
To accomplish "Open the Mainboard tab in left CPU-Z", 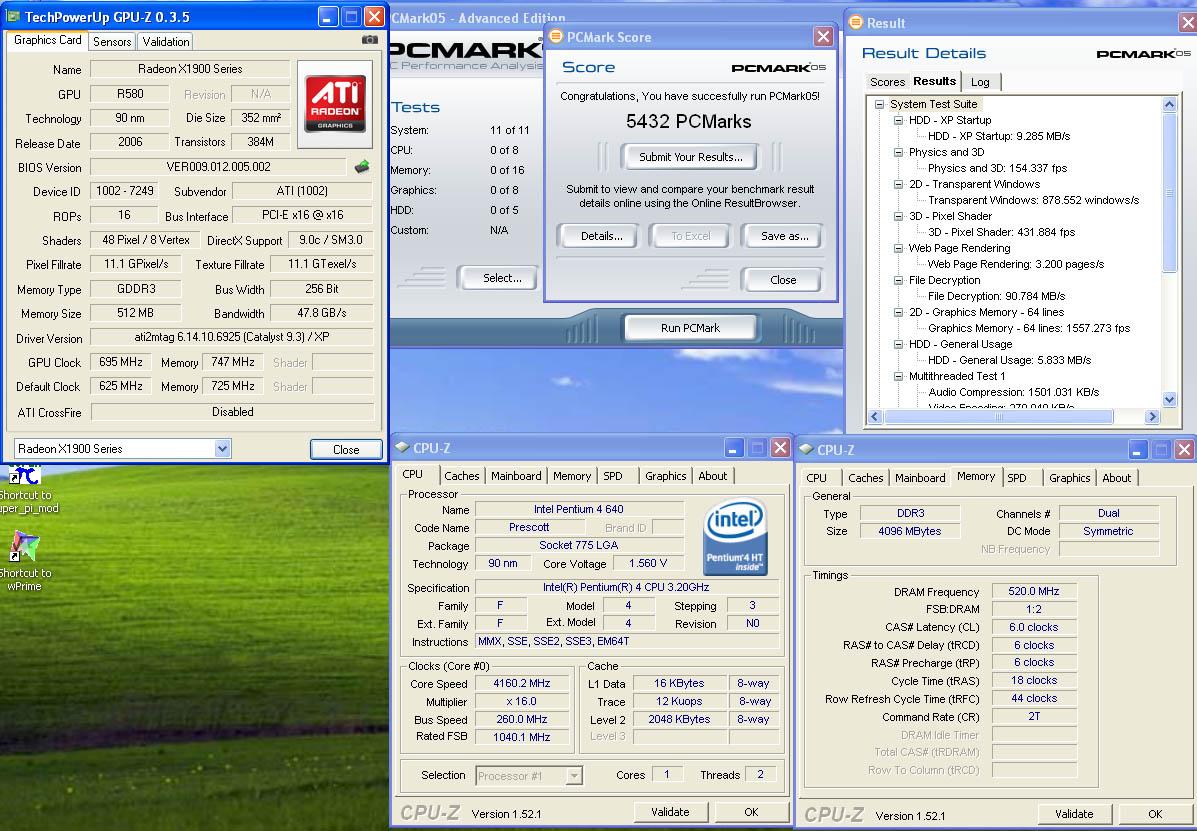I will click(516, 475).
